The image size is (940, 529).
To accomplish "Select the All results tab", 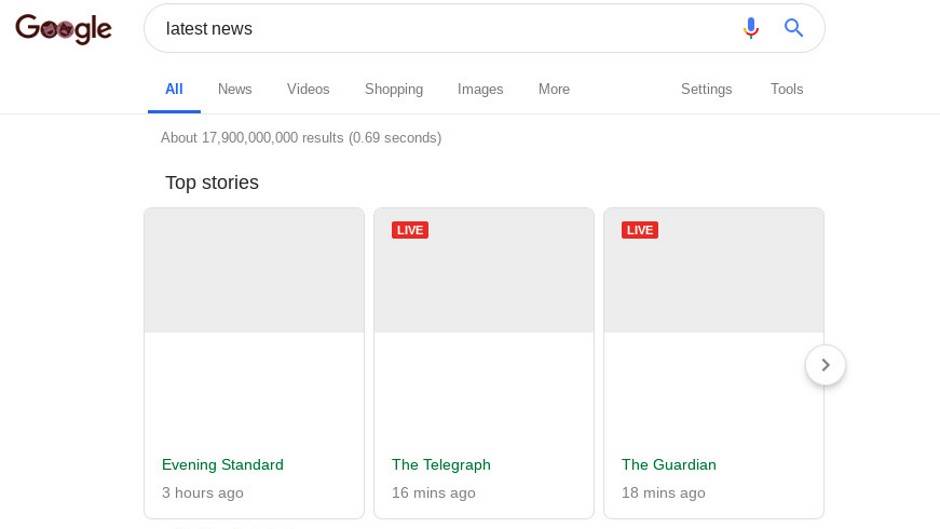I will (174, 89).
